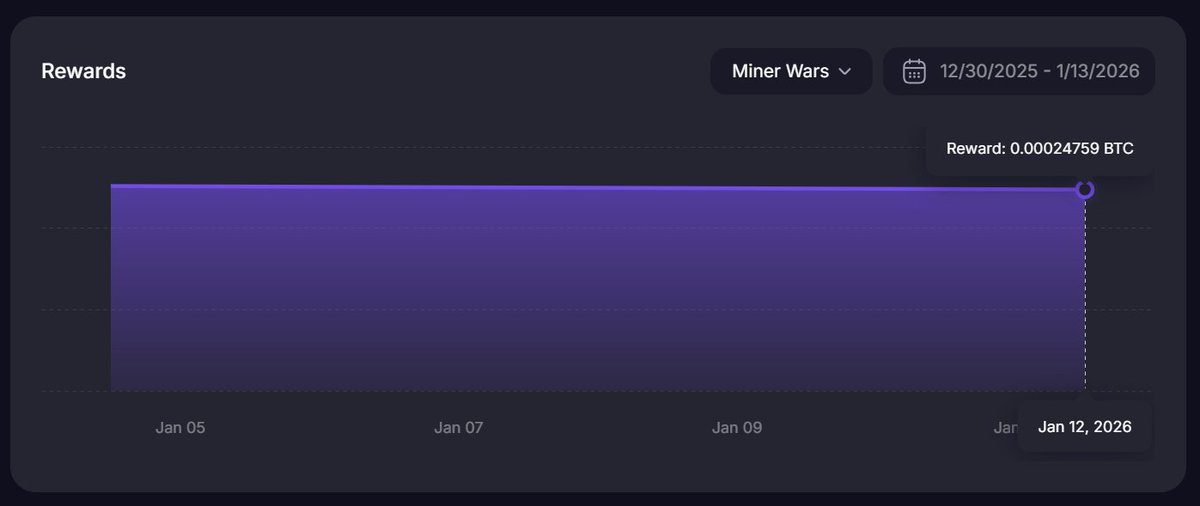1200x506 pixels.
Task: Click the Rewards heading
Action: click(x=83, y=71)
